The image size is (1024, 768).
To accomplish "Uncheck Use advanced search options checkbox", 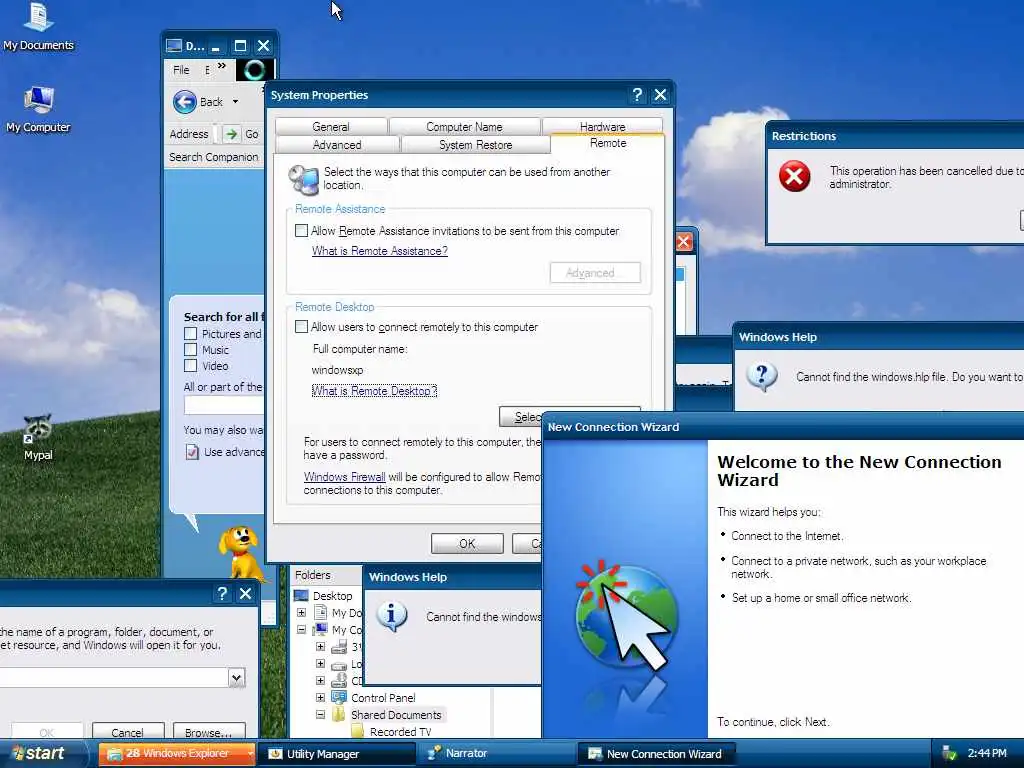I will (192, 452).
